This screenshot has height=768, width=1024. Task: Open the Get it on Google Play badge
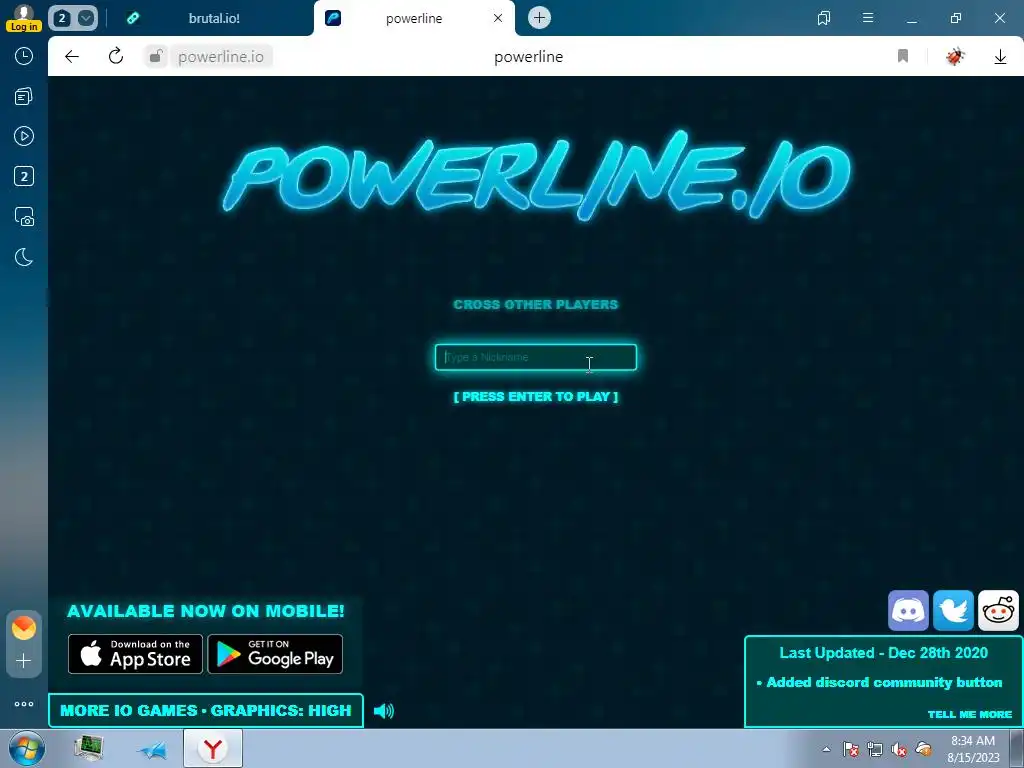[x=275, y=654]
